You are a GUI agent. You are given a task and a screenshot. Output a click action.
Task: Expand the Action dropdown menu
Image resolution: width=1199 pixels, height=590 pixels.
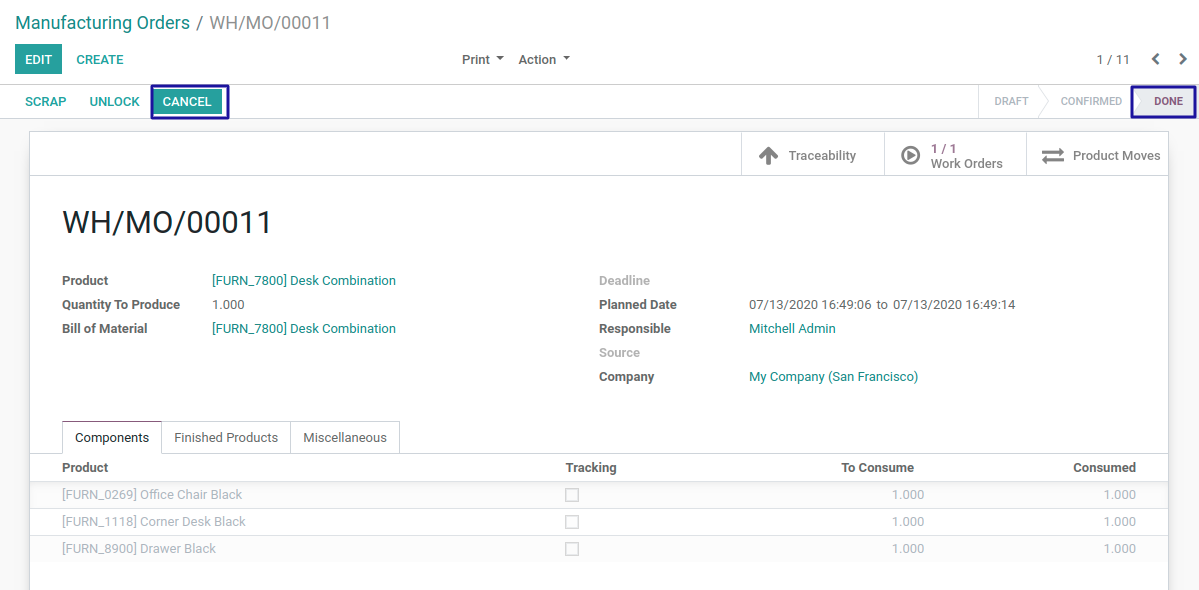click(543, 60)
